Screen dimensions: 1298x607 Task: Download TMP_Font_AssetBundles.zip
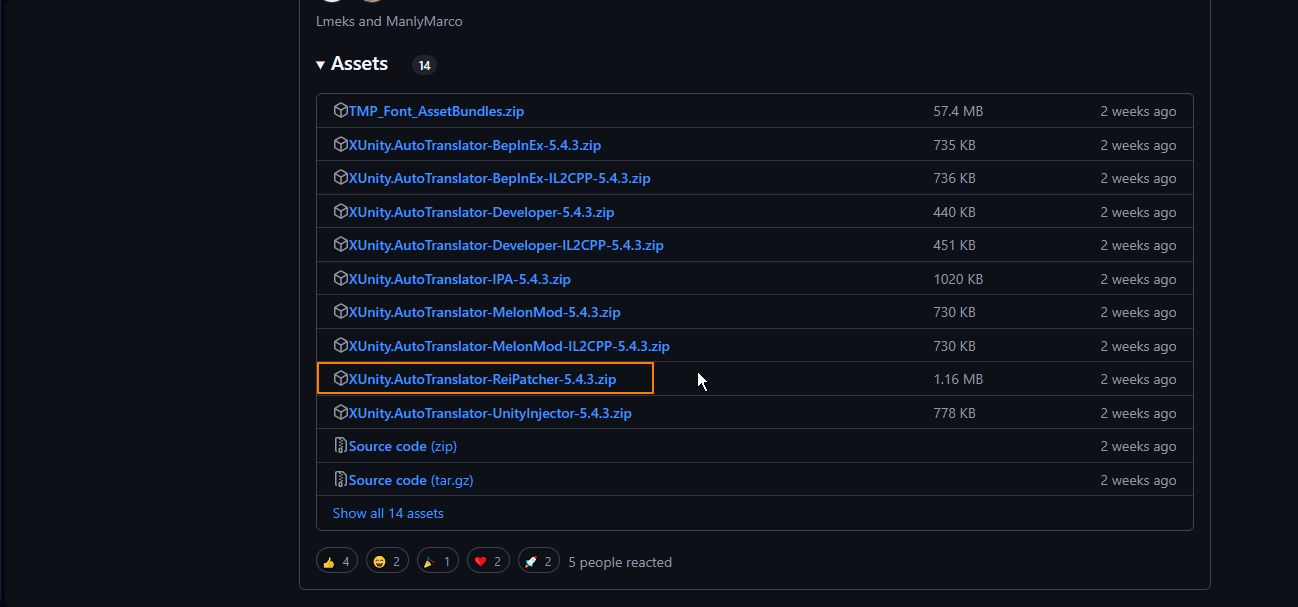coord(436,111)
